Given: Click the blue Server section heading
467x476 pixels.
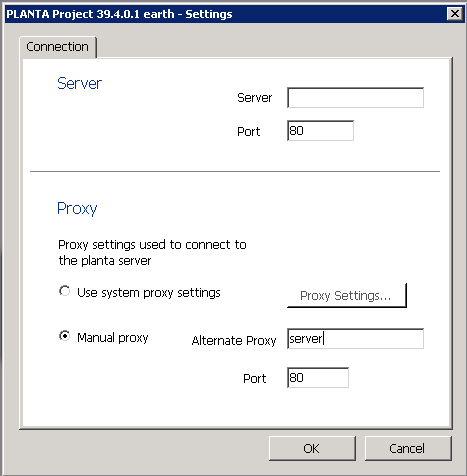Looking at the screenshot, I should [79, 83].
